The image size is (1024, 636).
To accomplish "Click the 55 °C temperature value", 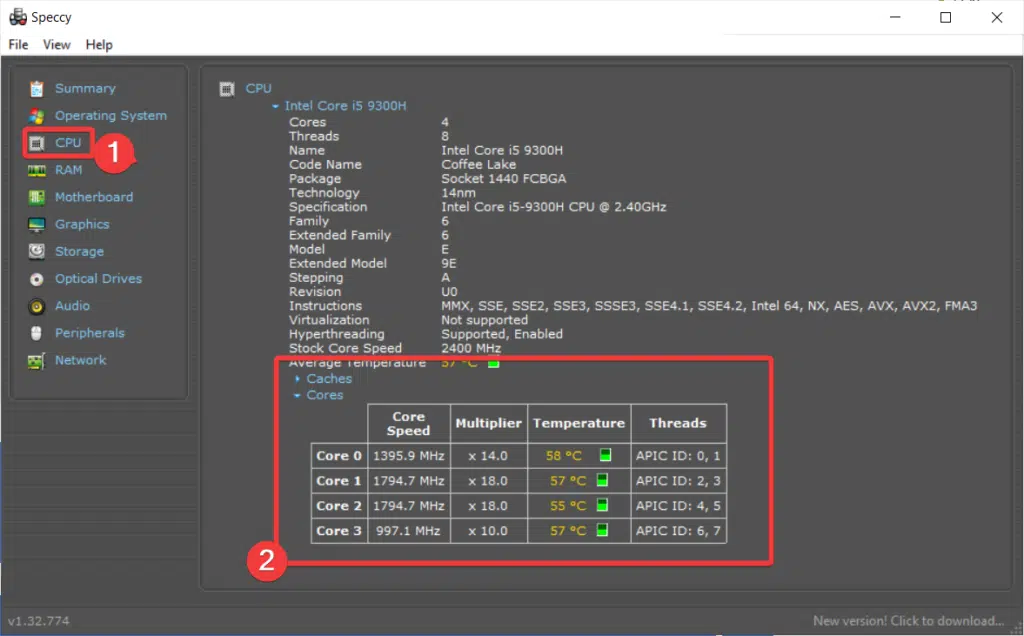I will pyautogui.click(x=568, y=505).
